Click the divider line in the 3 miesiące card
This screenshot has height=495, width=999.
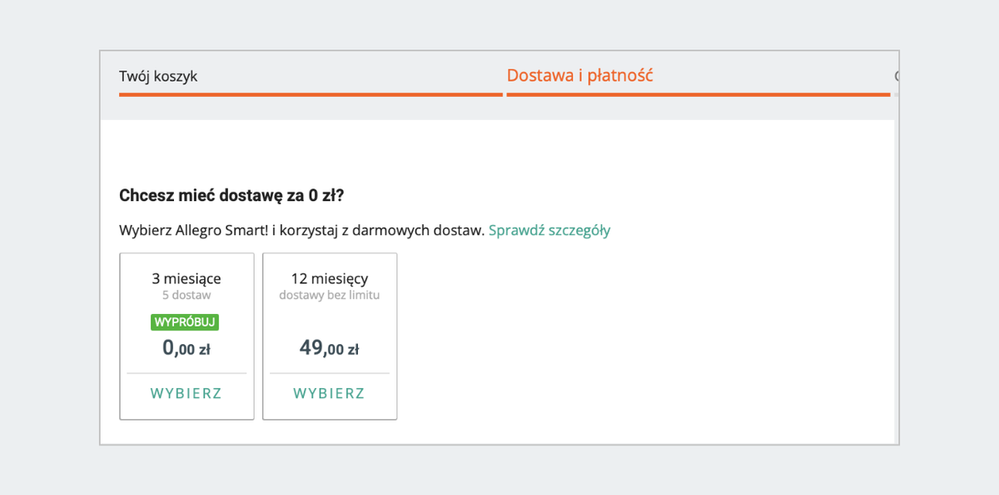click(x=186, y=373)
